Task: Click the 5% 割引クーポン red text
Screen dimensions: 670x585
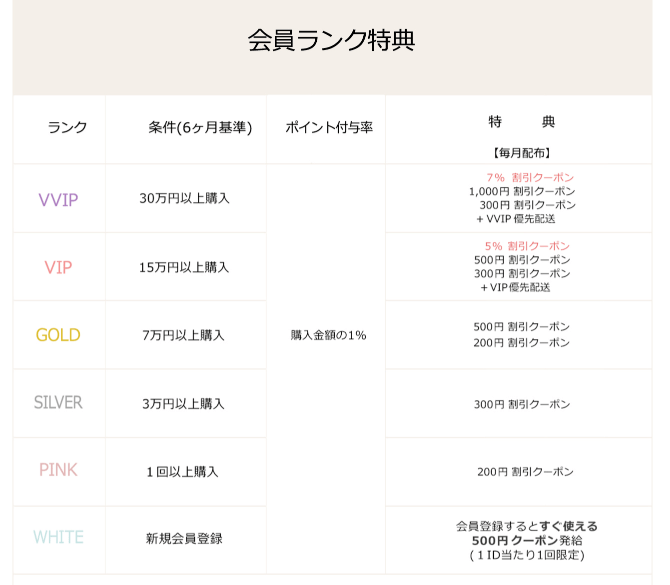Action: [x=527, y=246]
